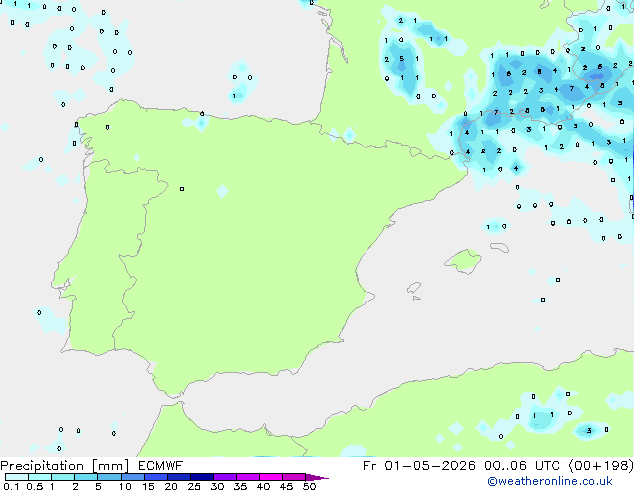Click the "00..06" time range text
634x490 pixels.
[505, 466]
